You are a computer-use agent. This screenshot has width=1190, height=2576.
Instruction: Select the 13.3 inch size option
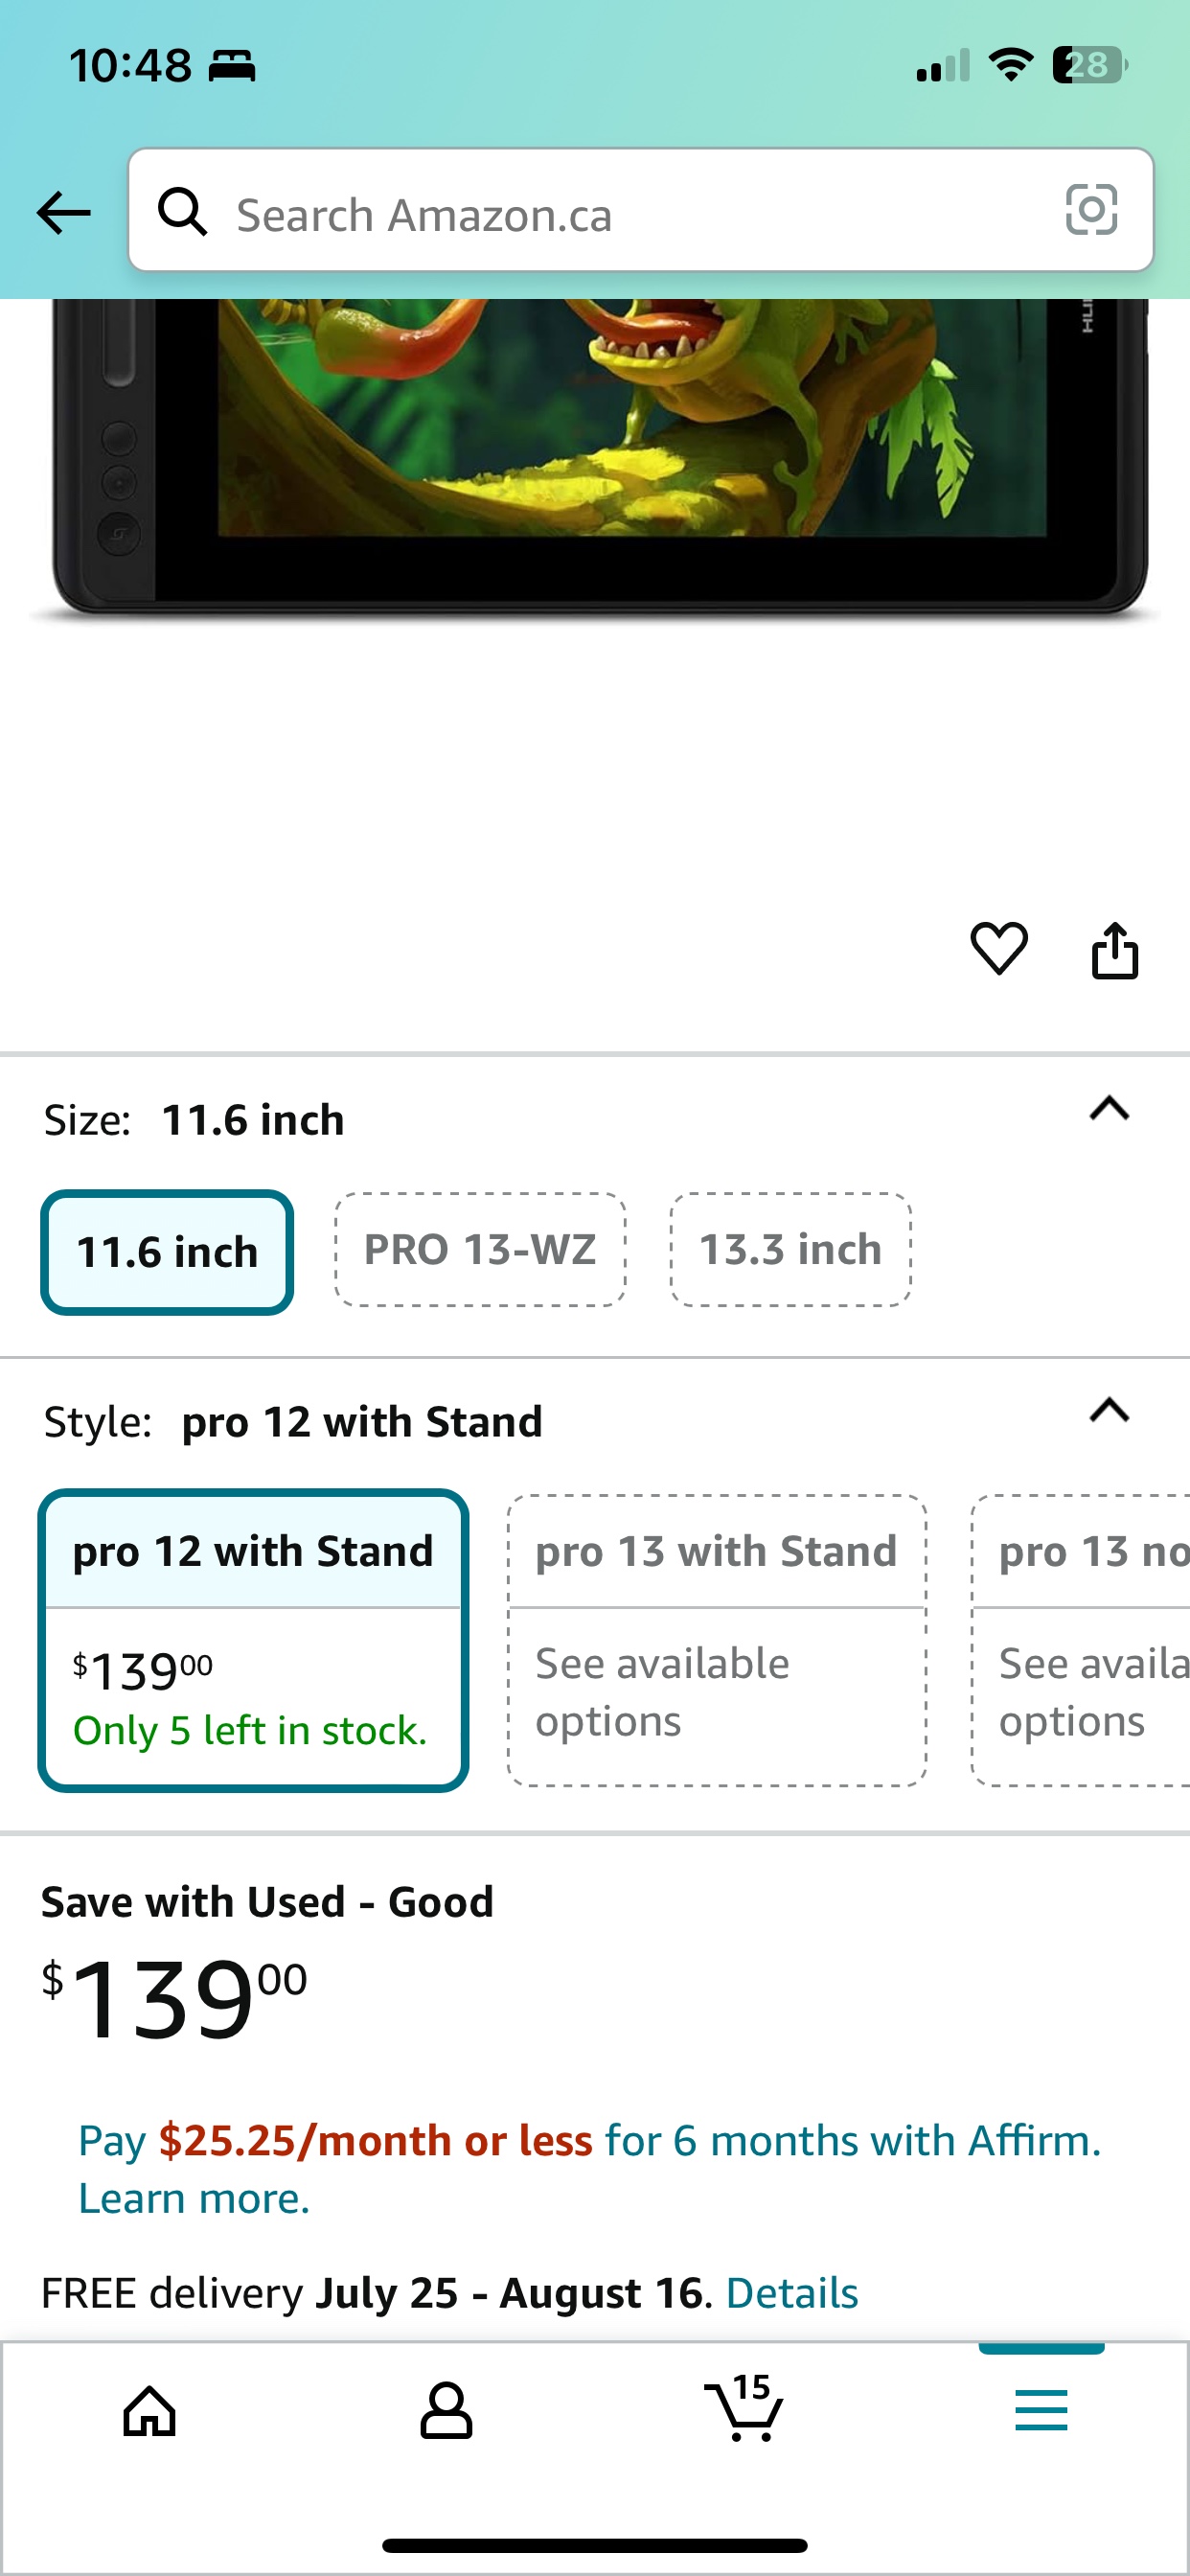(790, 1250)
